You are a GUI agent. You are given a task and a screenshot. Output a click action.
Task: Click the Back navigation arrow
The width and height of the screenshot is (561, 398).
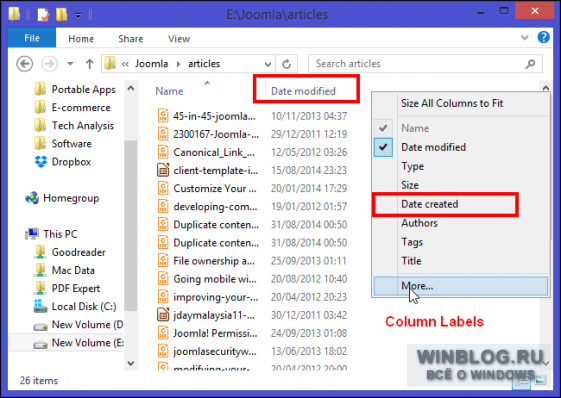tap(25, 64)
